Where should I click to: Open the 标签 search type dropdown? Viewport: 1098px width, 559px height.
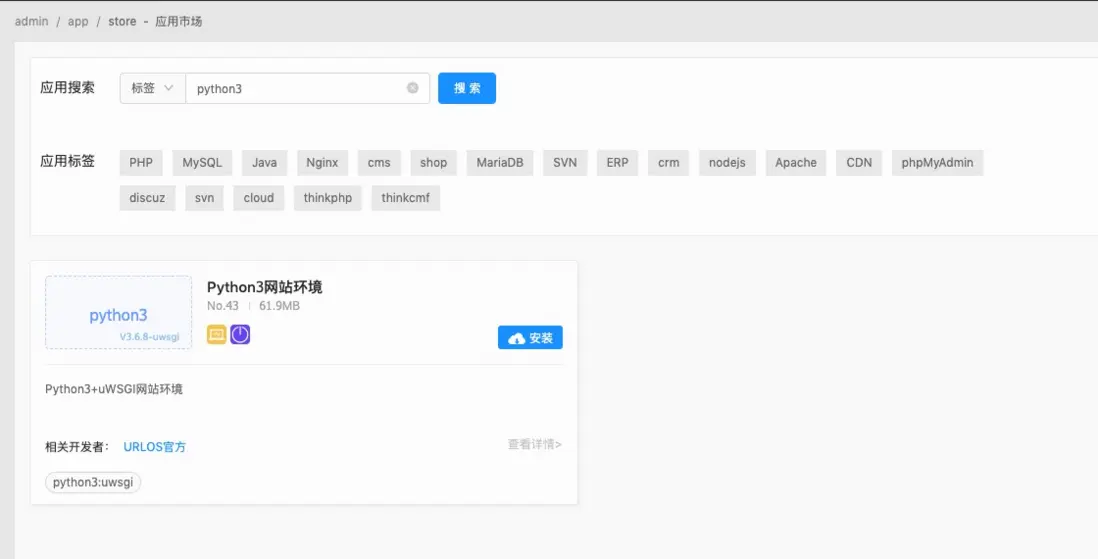tap(152, 88)
